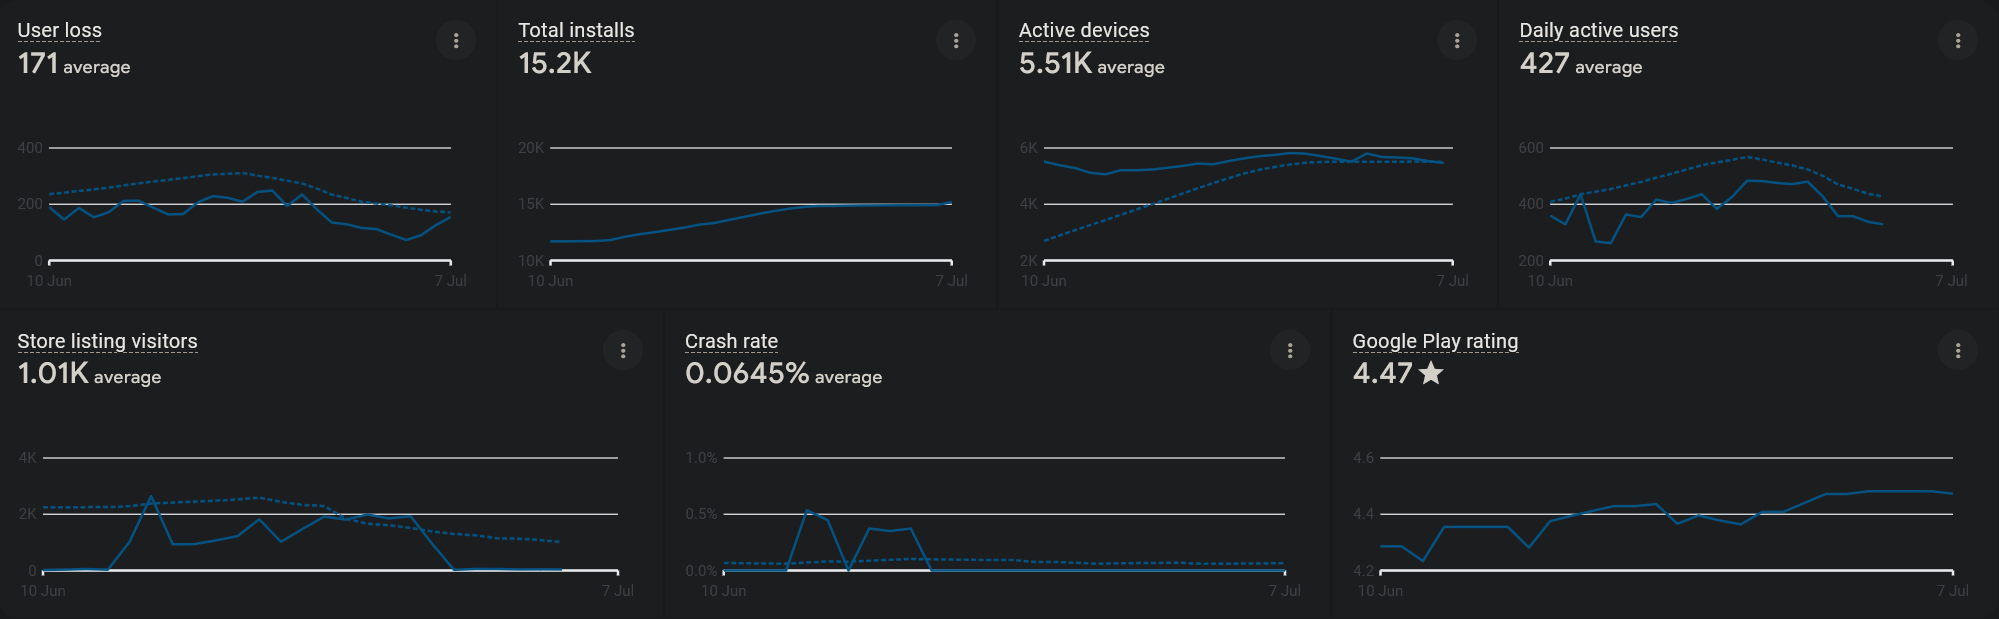Image resolution: width=1999 pixels, height=619 pixels.
Task: Open the Daily active users metric details
Action: 1597,30
